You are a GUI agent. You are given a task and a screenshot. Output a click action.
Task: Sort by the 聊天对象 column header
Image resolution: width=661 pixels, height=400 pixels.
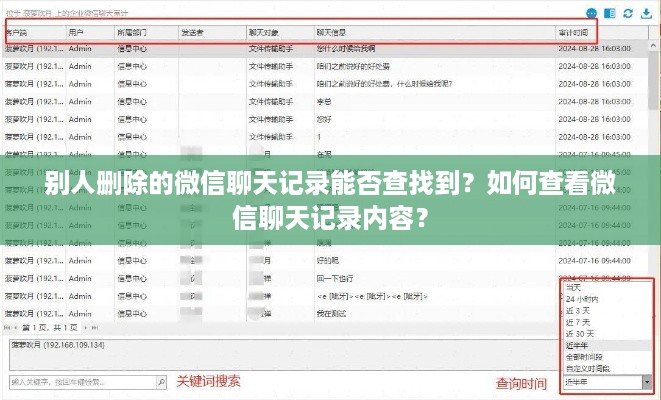(263, 32)
